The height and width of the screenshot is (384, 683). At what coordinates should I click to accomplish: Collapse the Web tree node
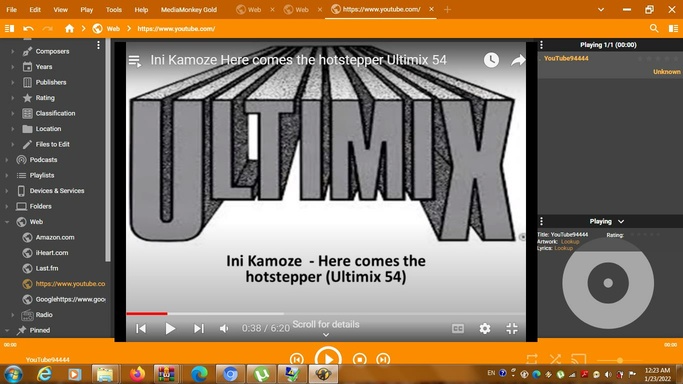[x=7, y=222]
